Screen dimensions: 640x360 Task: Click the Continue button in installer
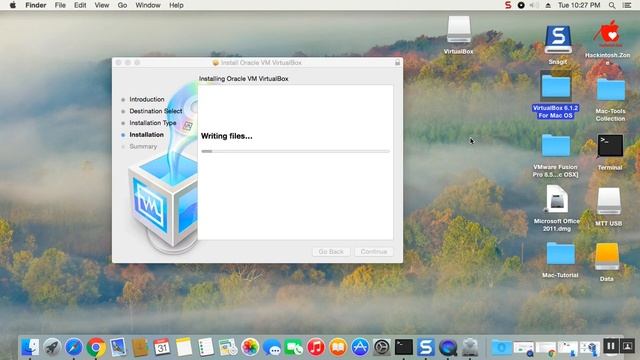(374, 252)
